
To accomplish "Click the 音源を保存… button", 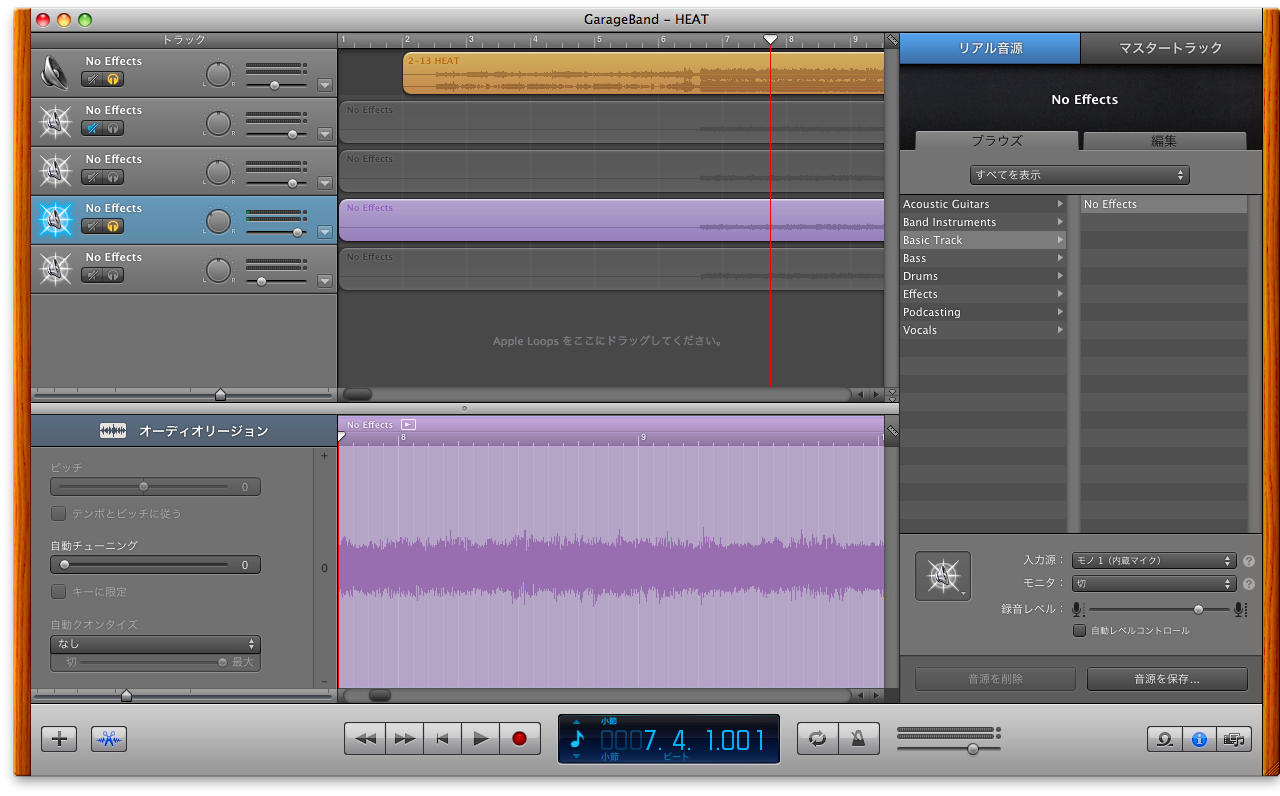I will 1167,679.
